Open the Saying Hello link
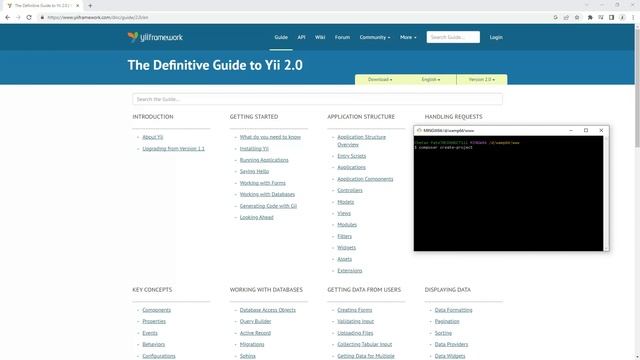This screenshot has height=360, width=640. click(254, 171)
